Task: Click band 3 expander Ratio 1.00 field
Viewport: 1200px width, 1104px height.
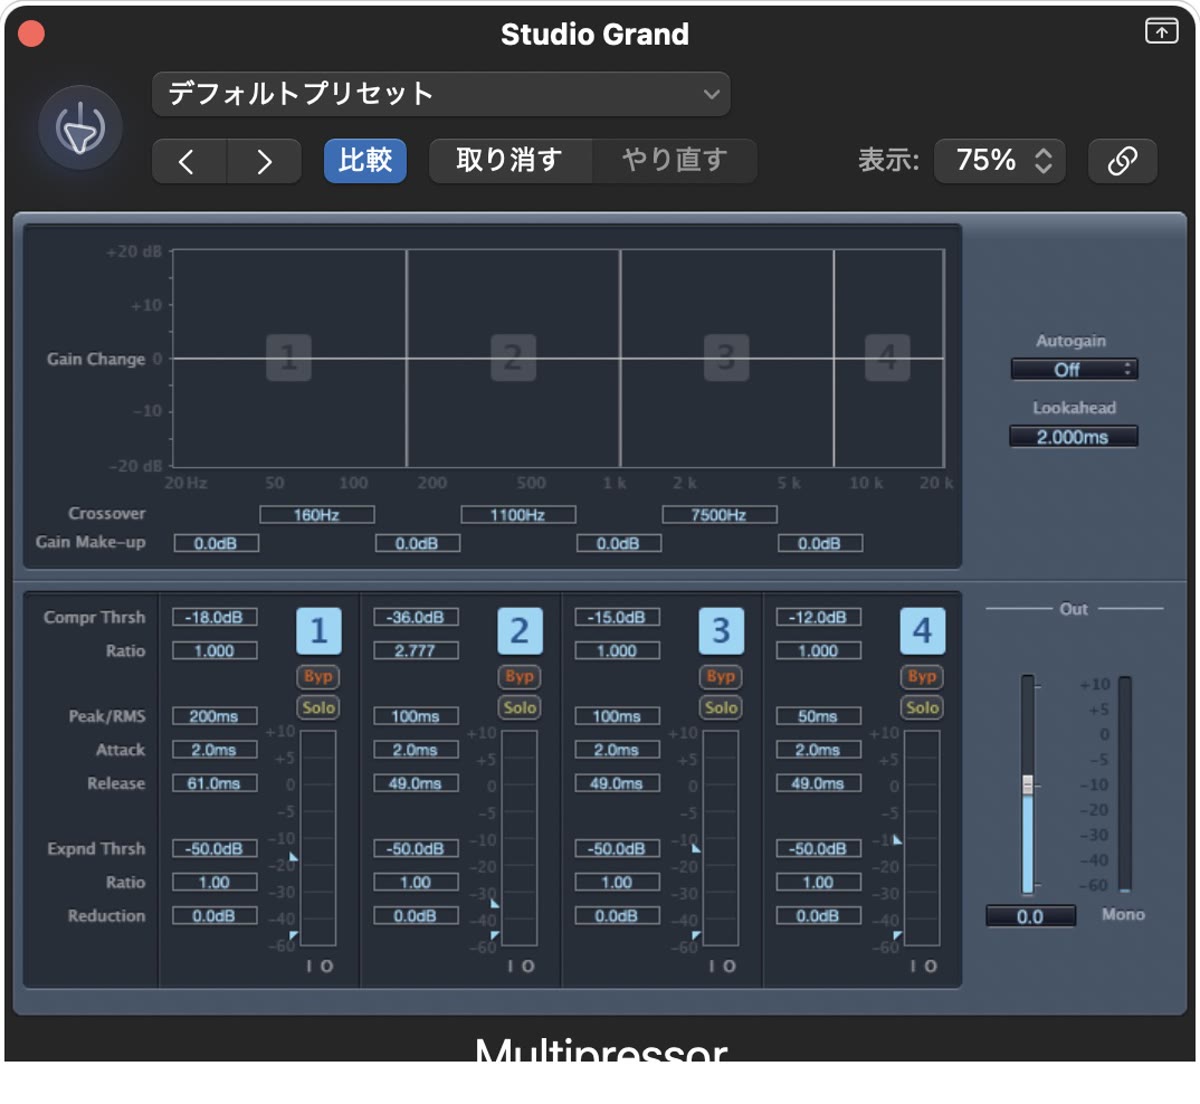Action: click(x=617, y=882)
